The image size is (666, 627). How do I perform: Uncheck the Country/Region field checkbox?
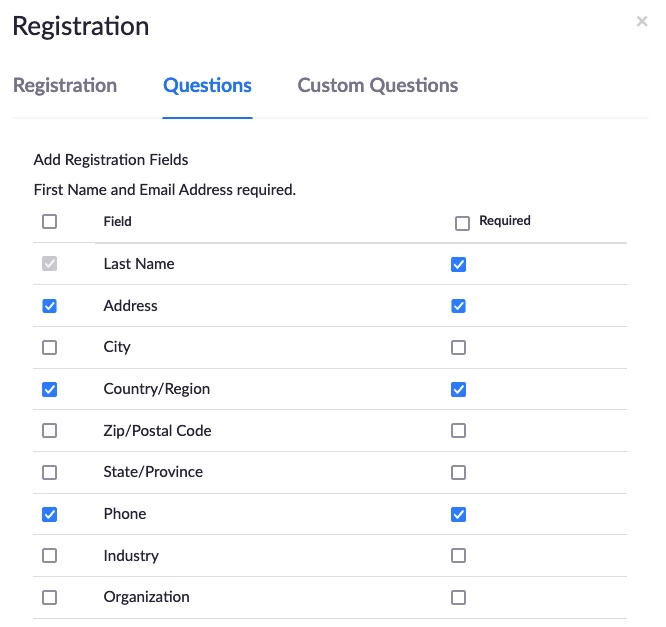coord(50,390)
